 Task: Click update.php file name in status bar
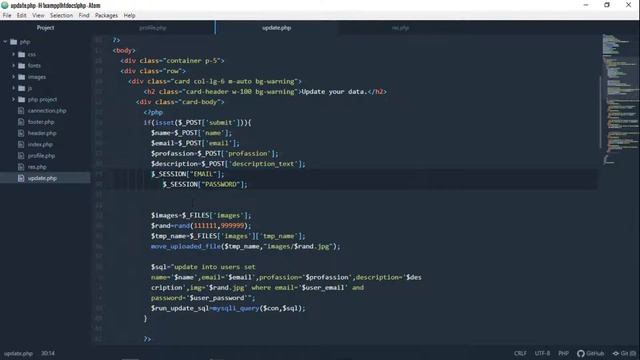click(x=18, y=353)
